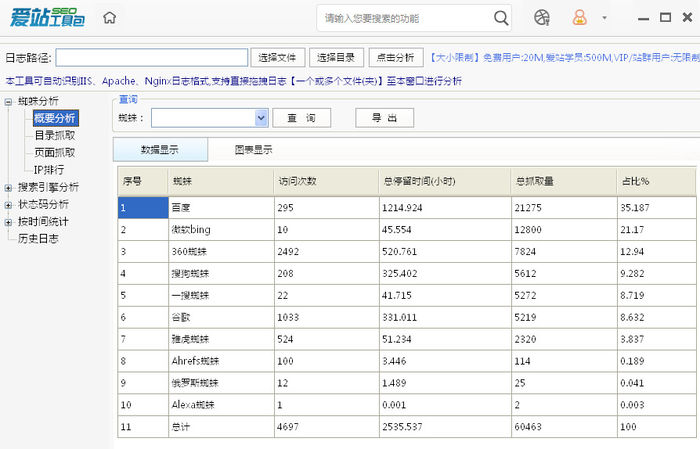Click the orange user account icon

click(x=579, y=18)
